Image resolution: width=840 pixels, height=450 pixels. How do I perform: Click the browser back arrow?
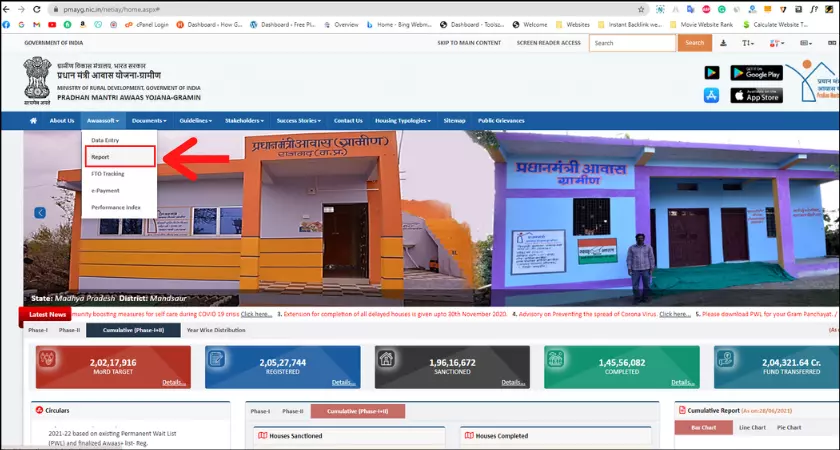point(6,10)
